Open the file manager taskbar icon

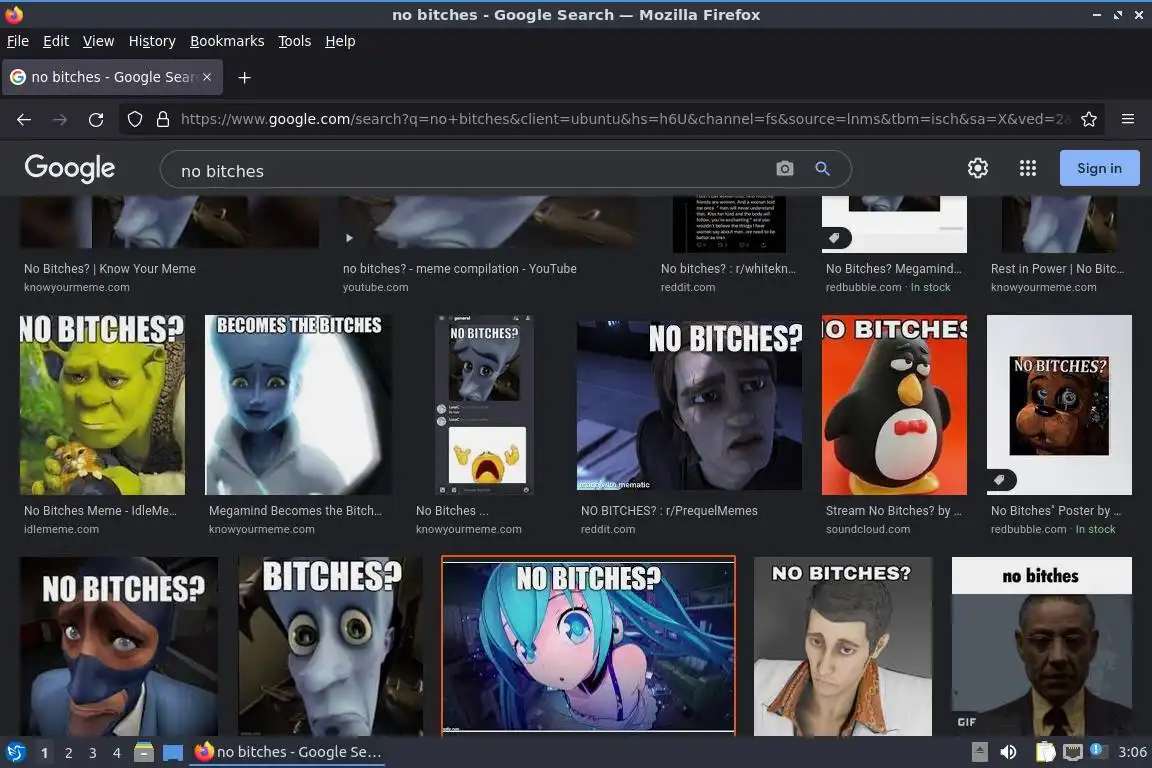(144, 753)
